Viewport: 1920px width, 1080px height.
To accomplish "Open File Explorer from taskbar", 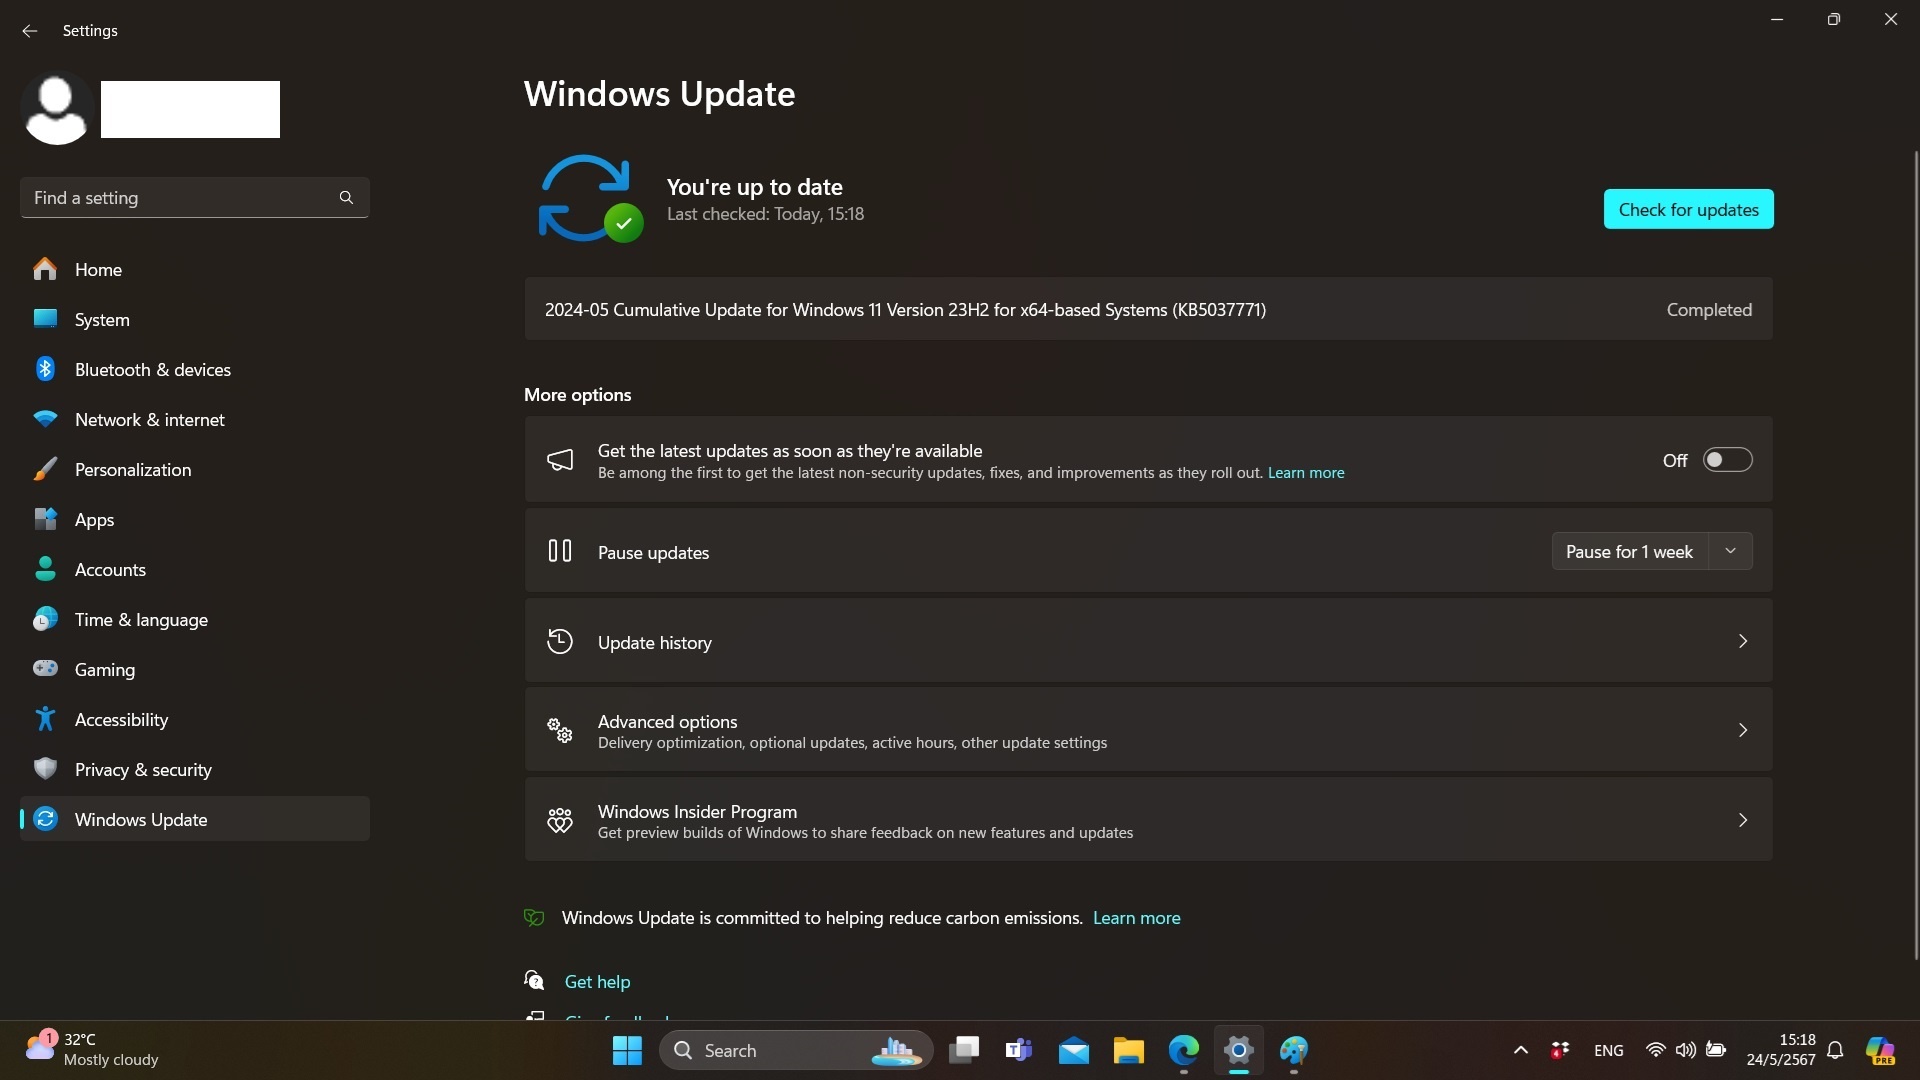I will point(1129,1050).
